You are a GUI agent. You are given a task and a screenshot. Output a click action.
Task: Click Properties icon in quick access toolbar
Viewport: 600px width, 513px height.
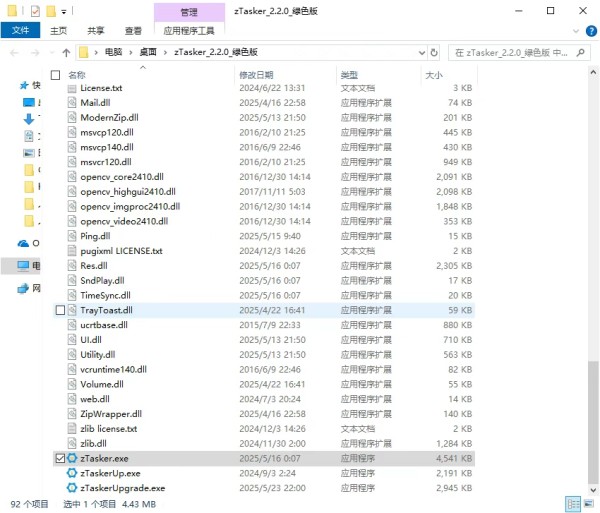point(35,11)
